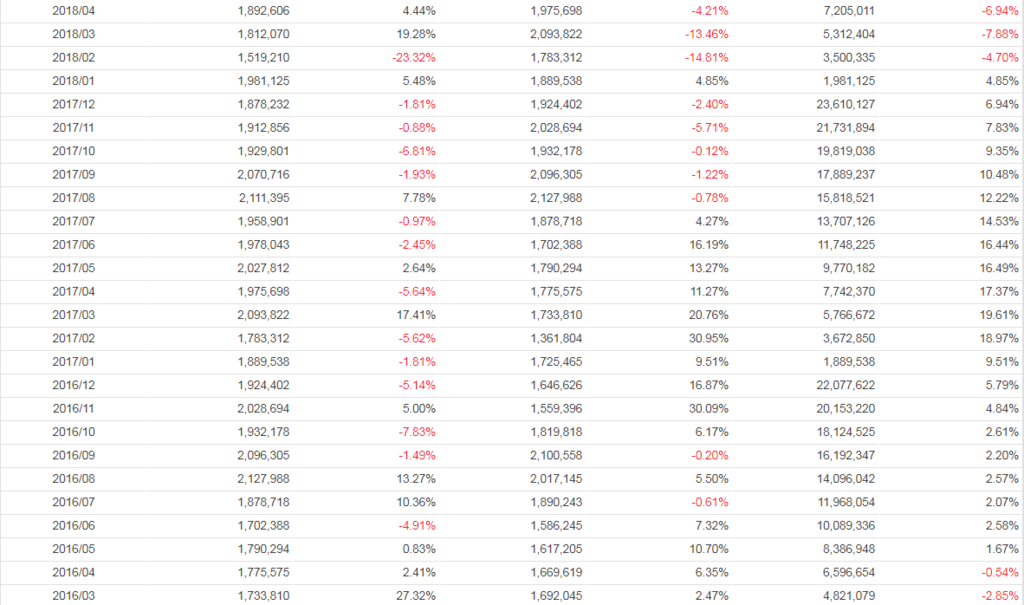Click the 2017/10 date cell
The image size is (1024, 605).
(x=72, y=151)
